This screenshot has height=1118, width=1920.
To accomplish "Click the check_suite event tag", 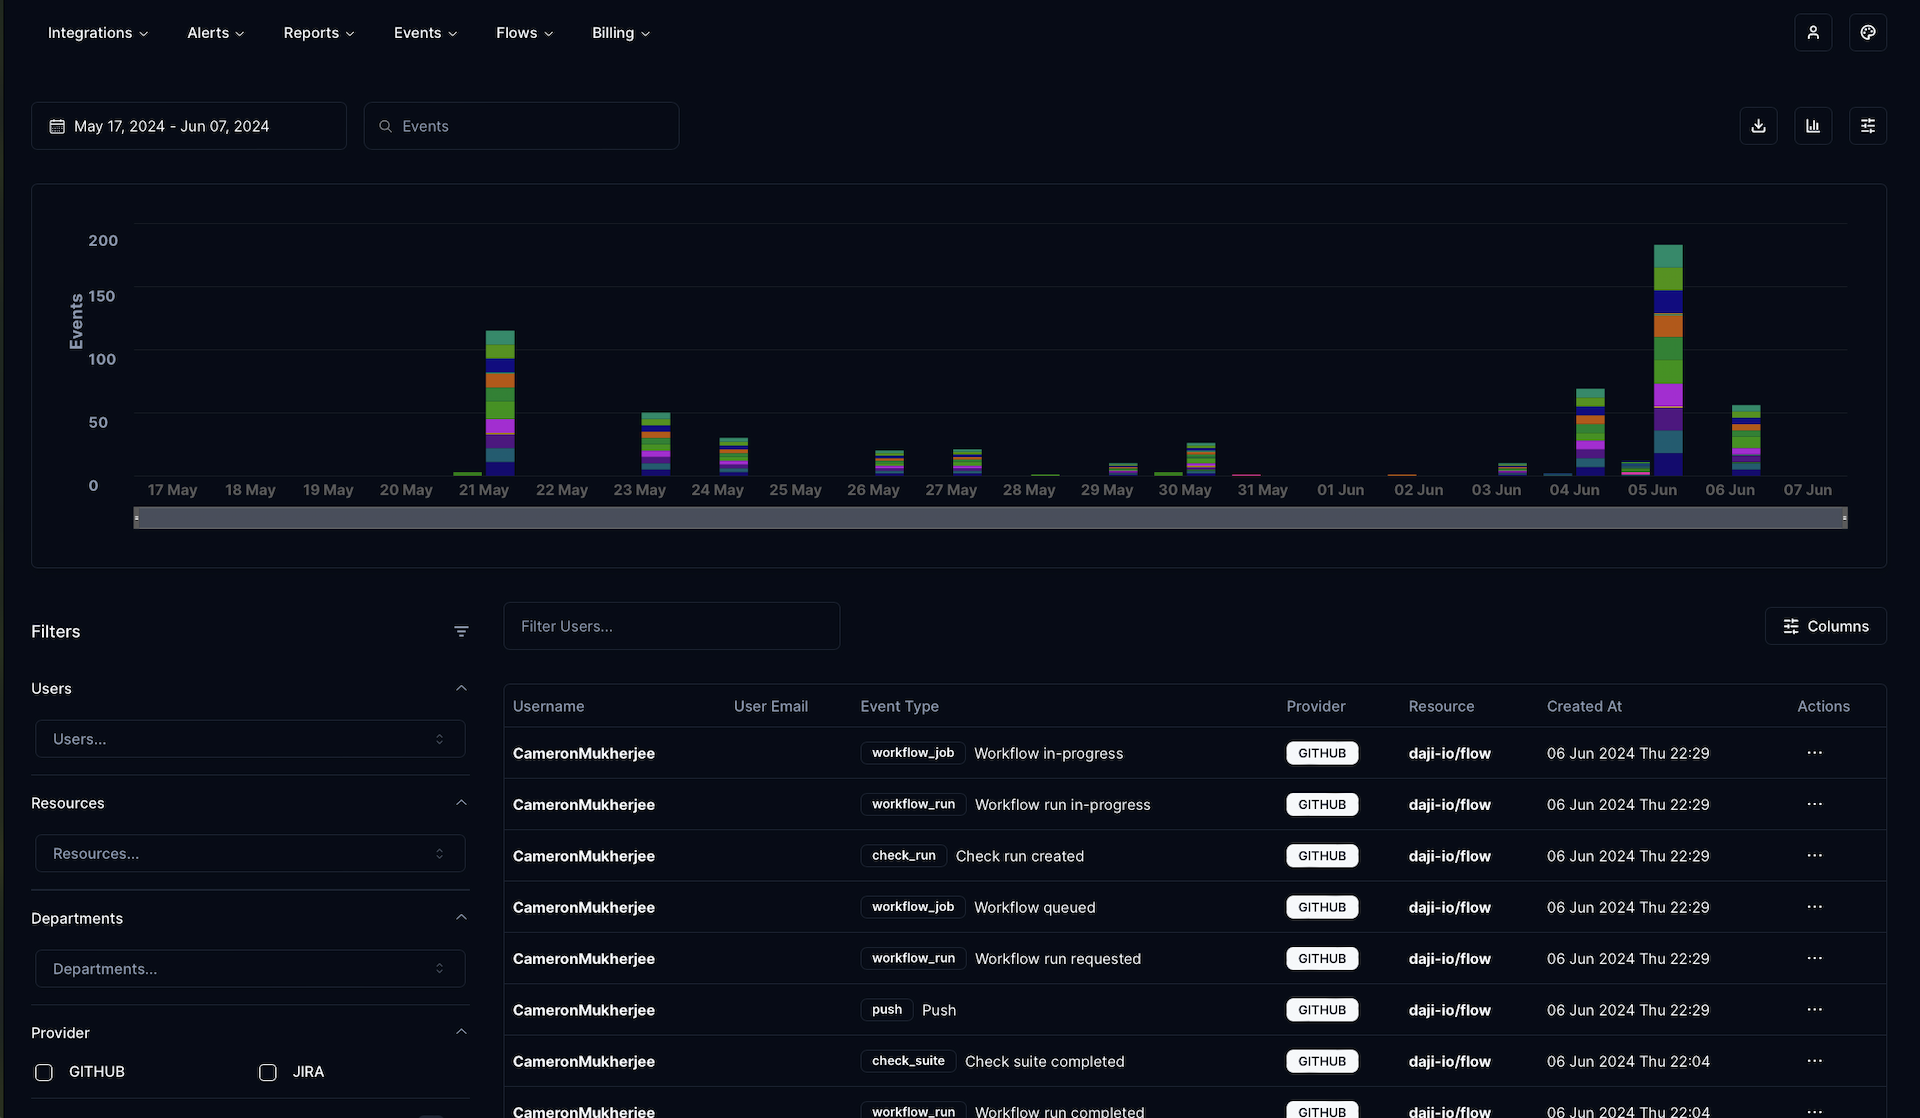I will (908, 1061).
